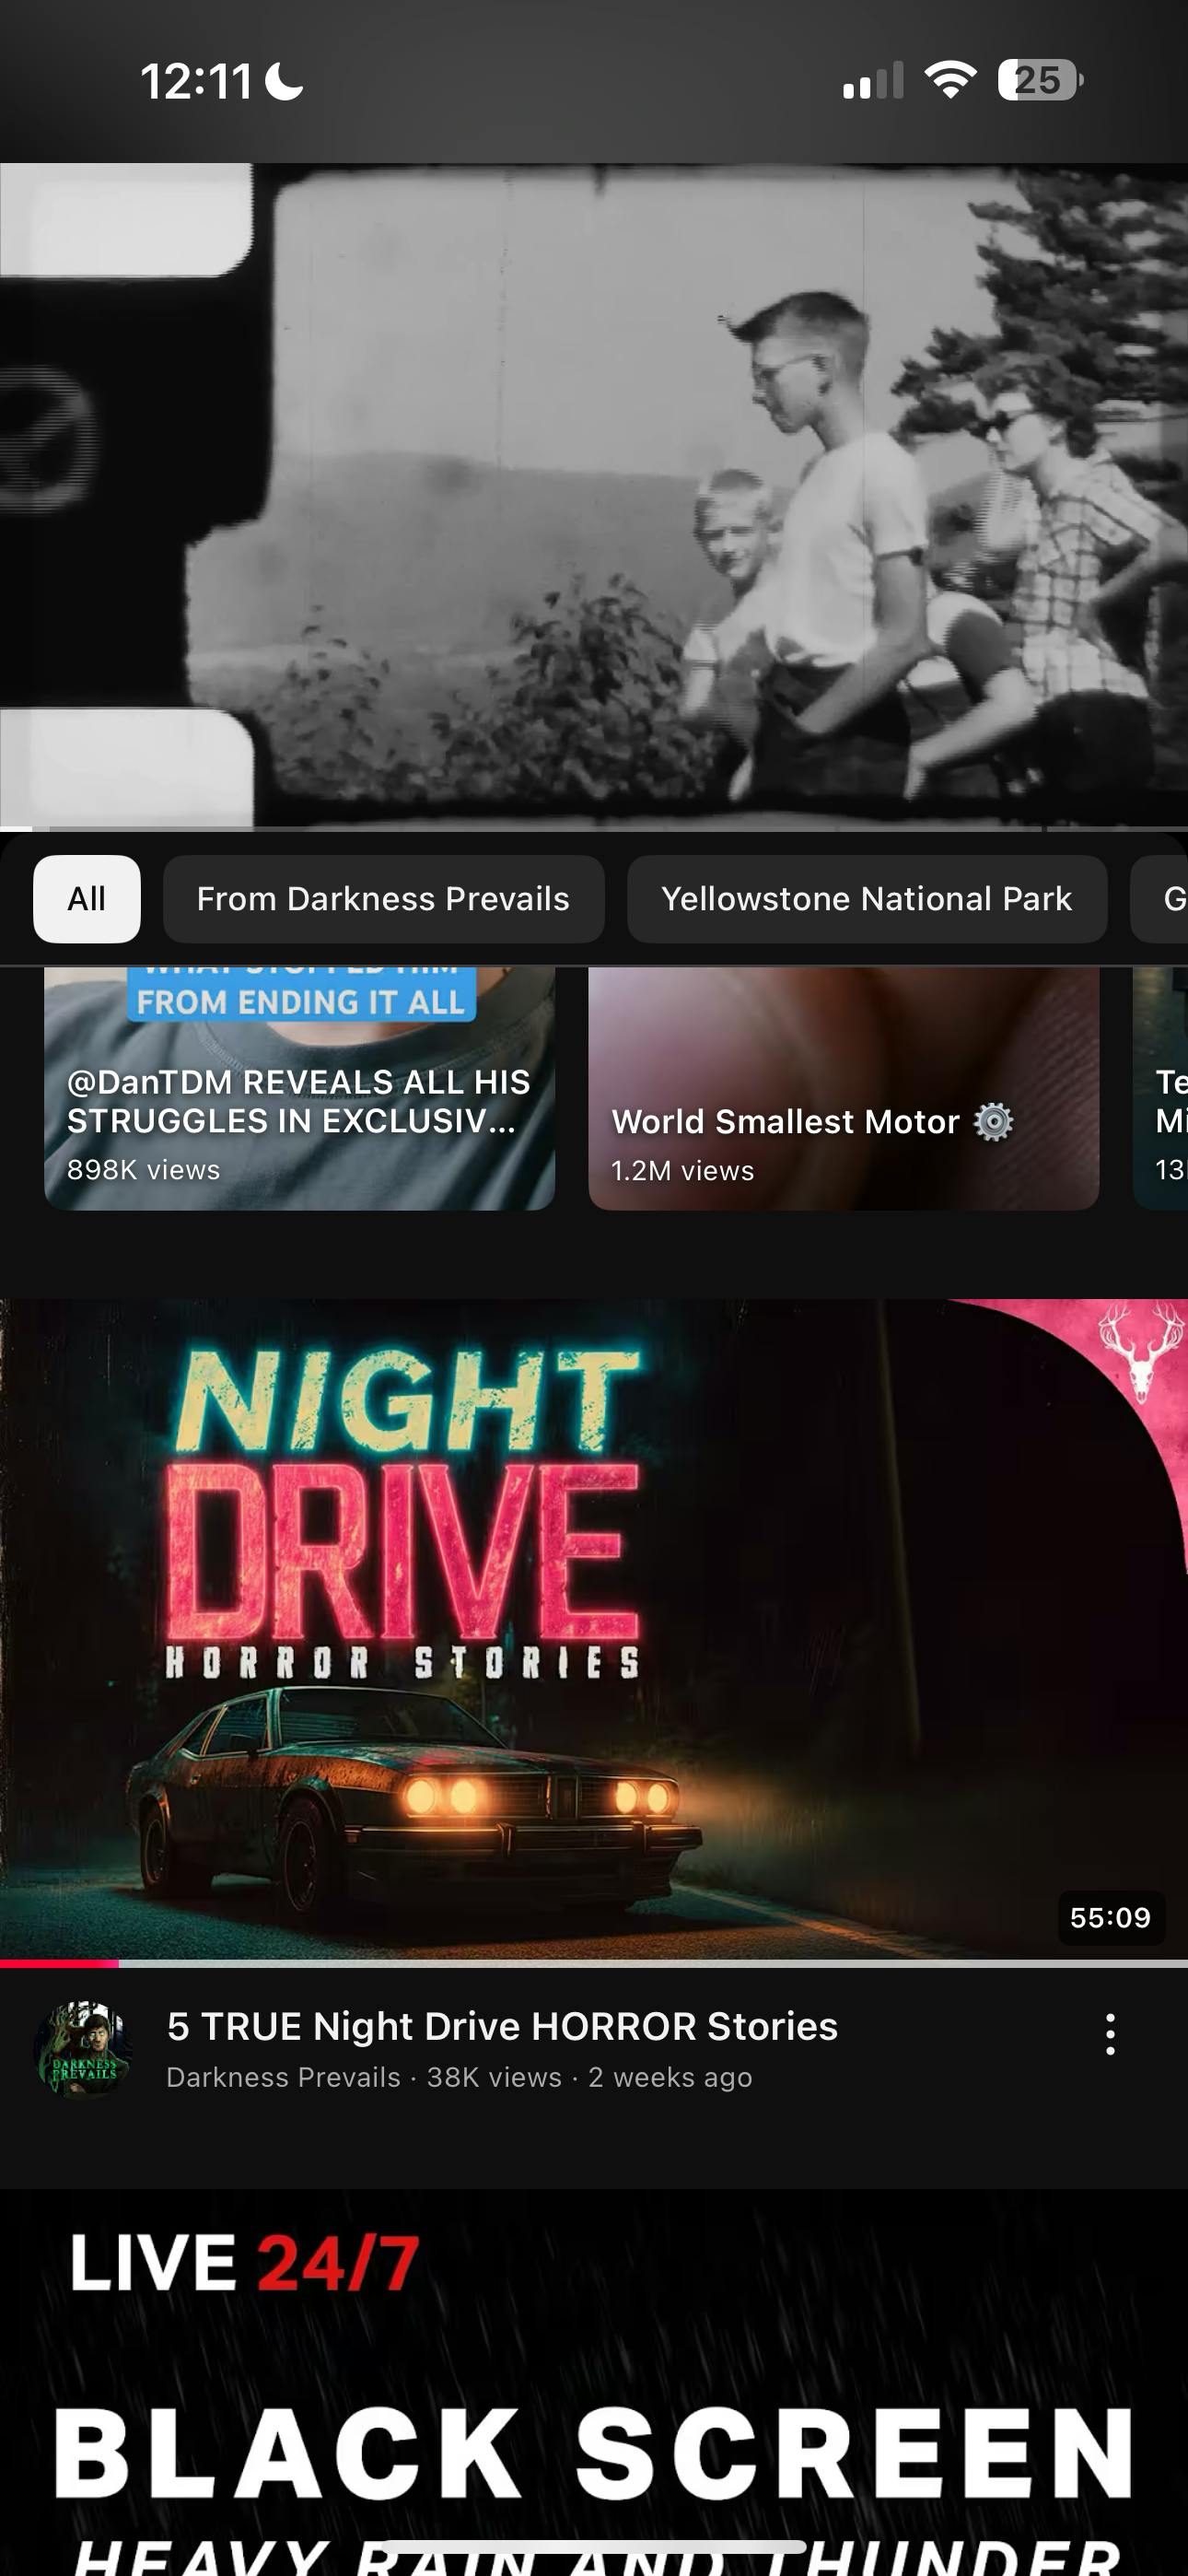
Task: Tap the moon Focus icon in status bar
Action: point(284,81)
